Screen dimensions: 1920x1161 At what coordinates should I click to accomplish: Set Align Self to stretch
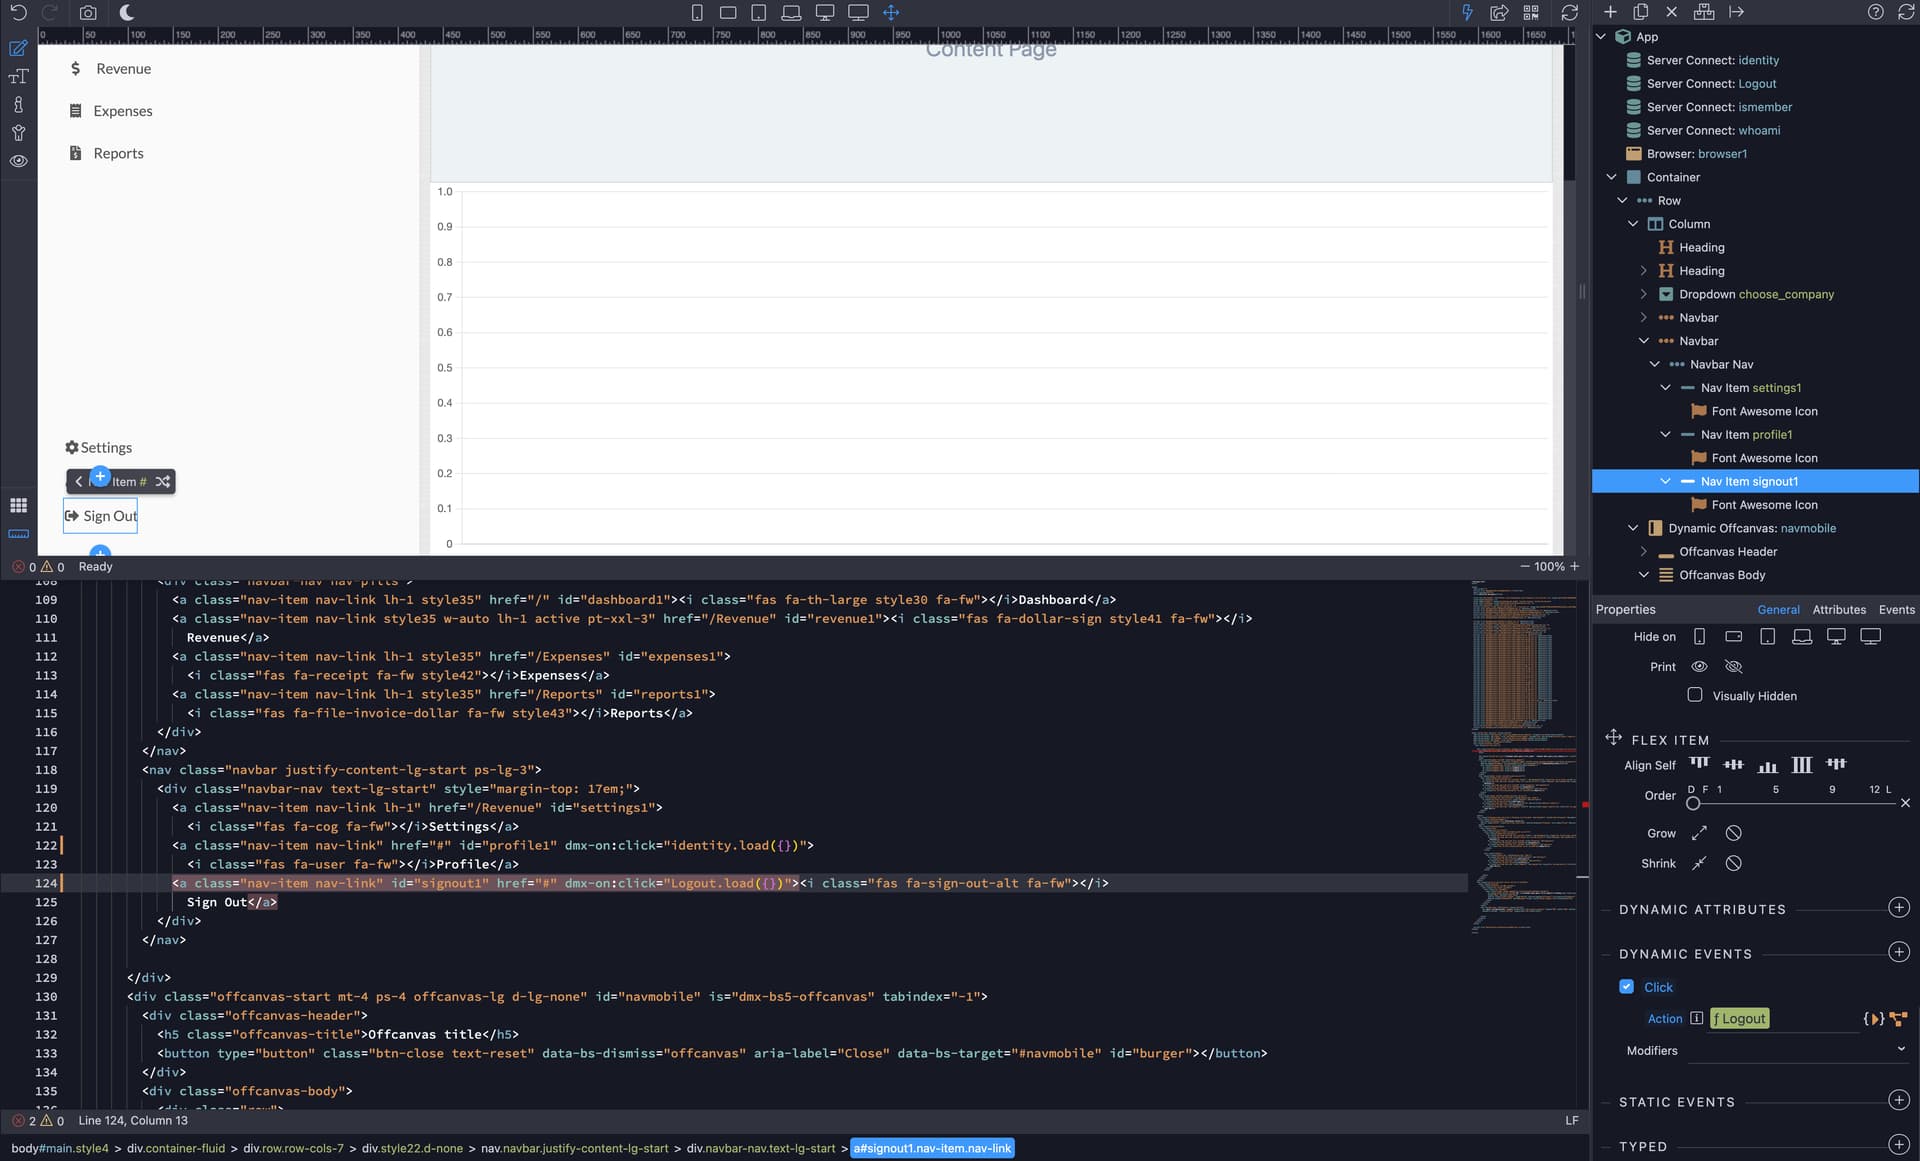pos(1802,765)
